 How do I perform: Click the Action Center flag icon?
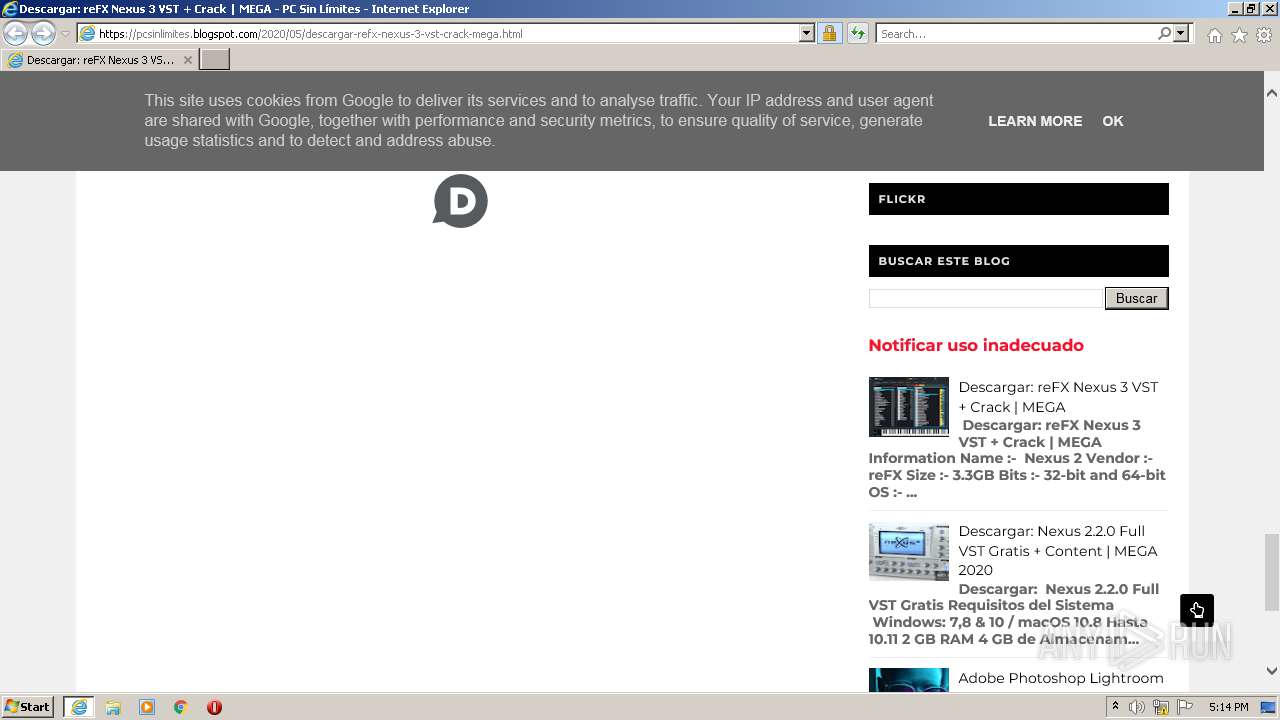point(1185,707)
